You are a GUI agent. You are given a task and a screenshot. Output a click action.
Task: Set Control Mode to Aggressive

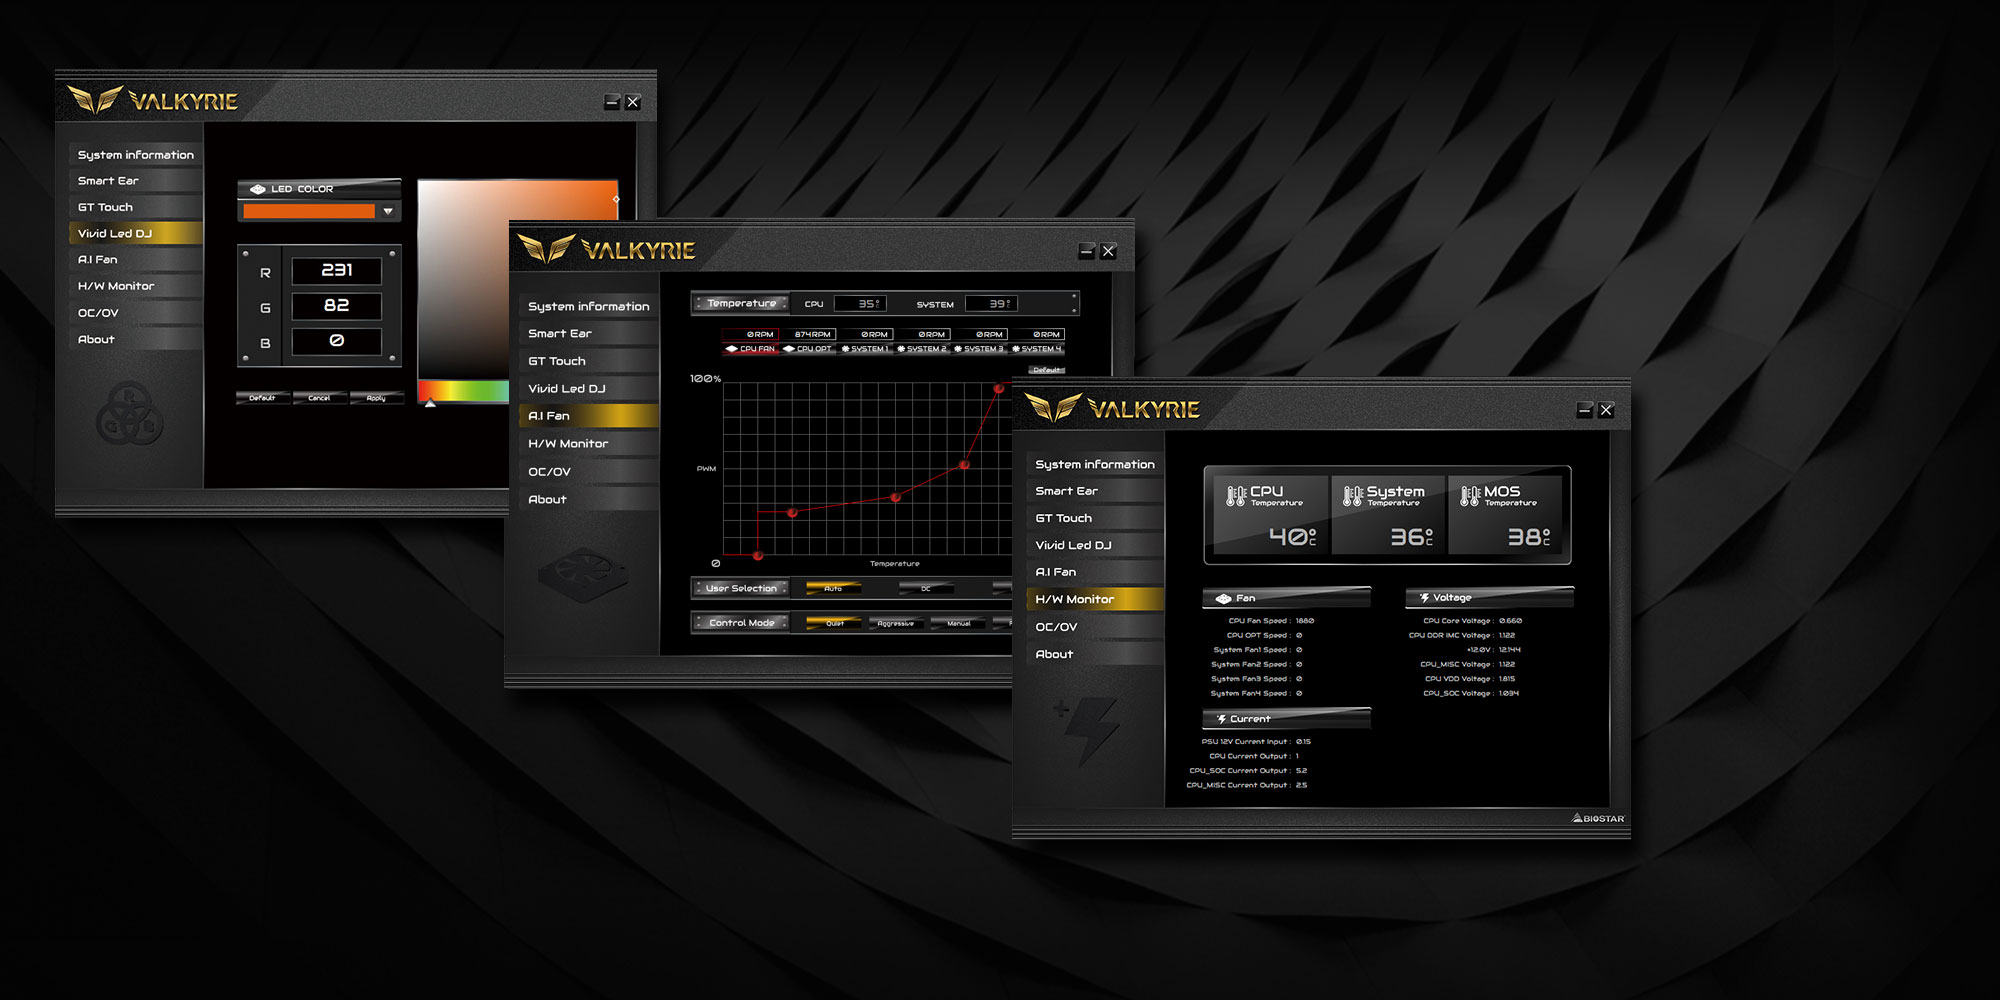pos(896,623)
